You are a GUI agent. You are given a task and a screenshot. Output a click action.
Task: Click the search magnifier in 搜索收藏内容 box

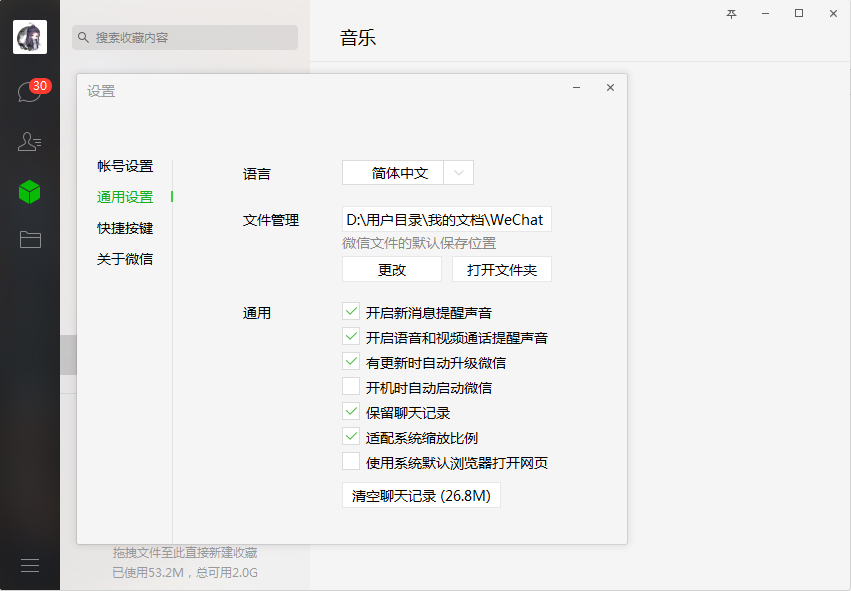81,37
